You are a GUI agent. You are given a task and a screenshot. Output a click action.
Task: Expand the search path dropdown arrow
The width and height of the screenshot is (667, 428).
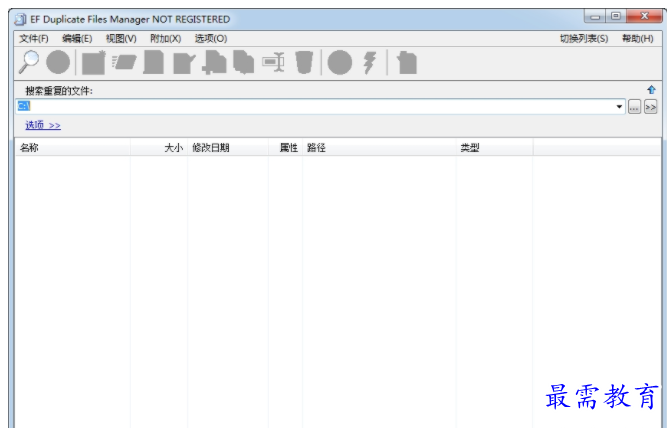[619, 106]
